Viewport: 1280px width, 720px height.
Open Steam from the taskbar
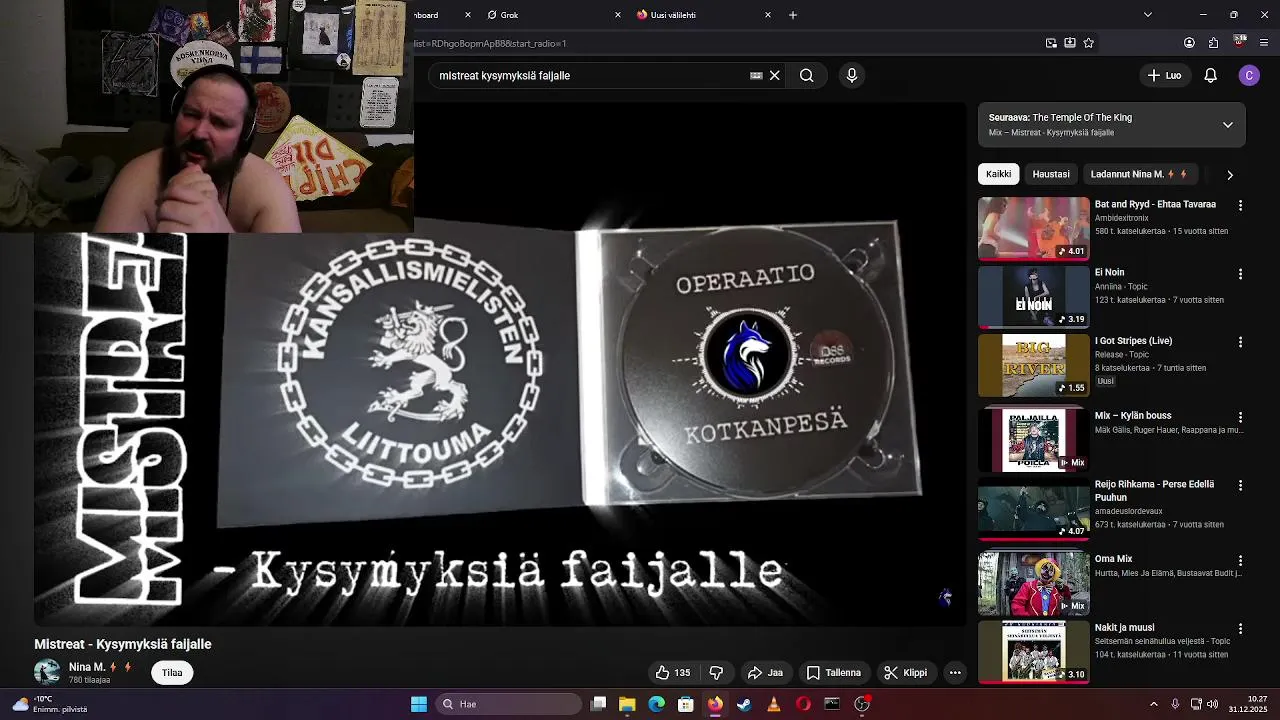(744, 704)
